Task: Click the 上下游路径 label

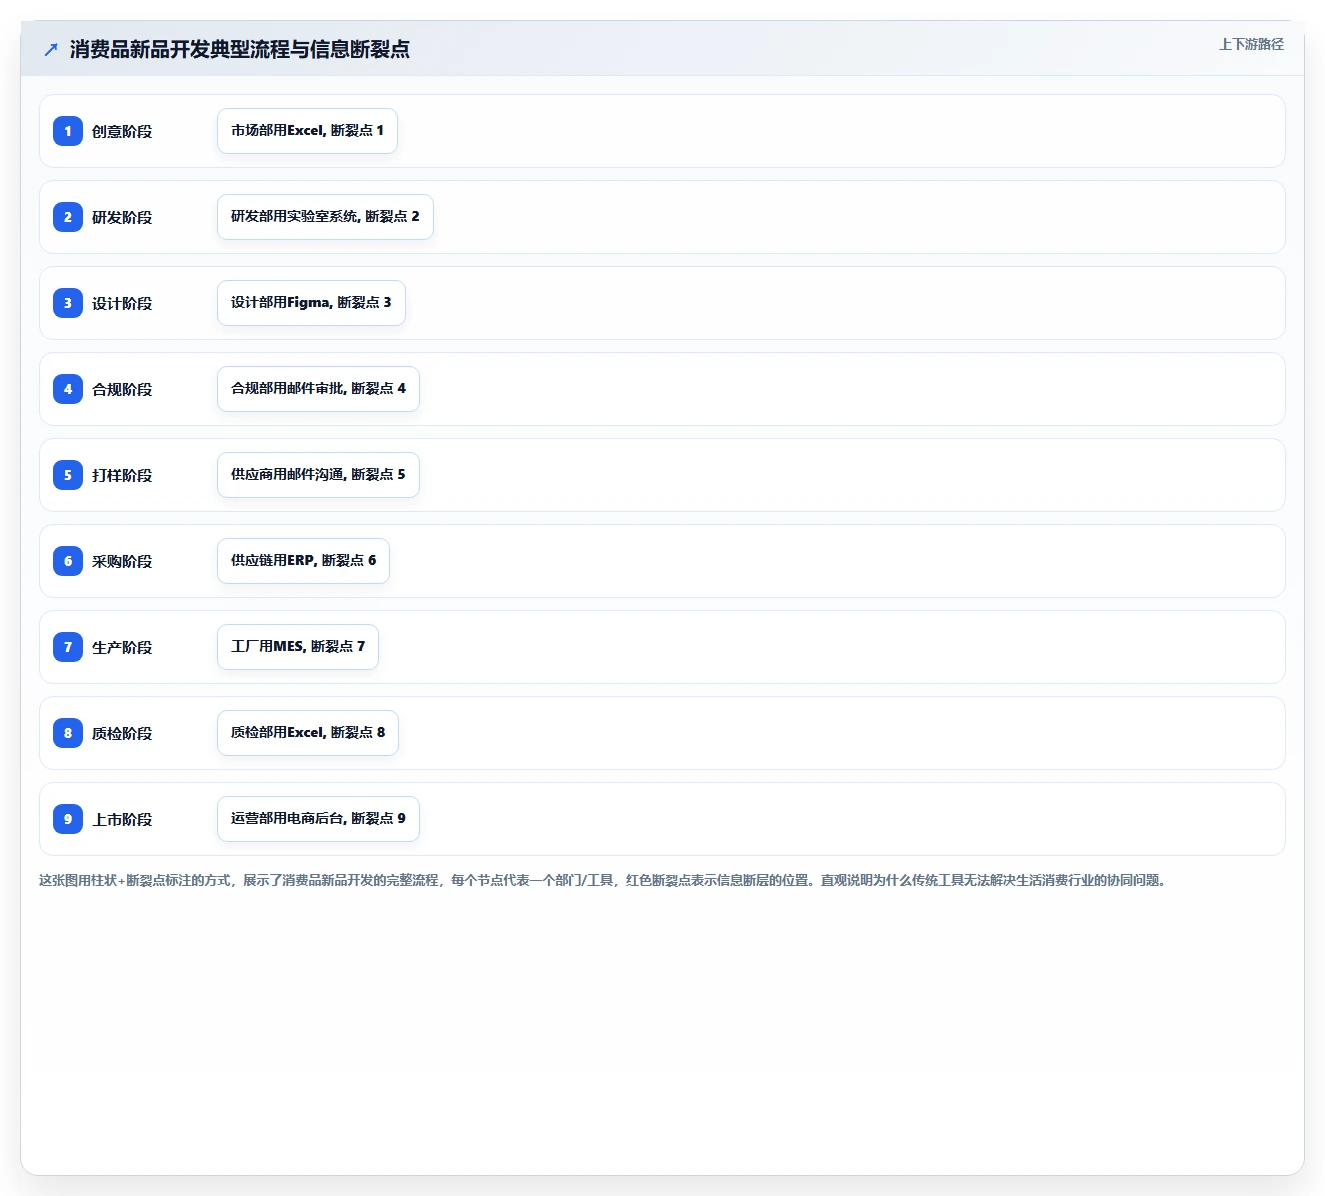Action: (x=1251, y=44)
